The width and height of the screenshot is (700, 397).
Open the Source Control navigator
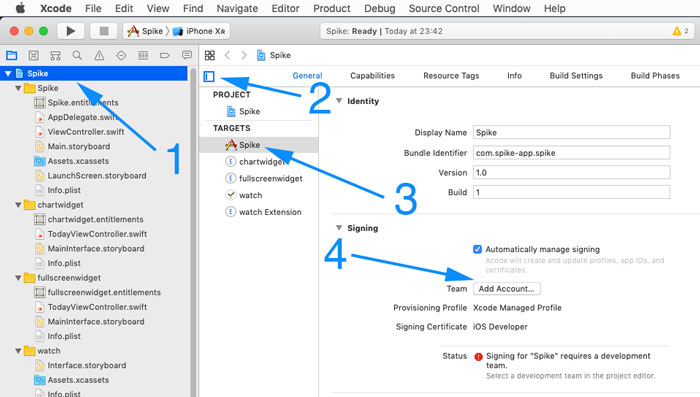[33, 55]
